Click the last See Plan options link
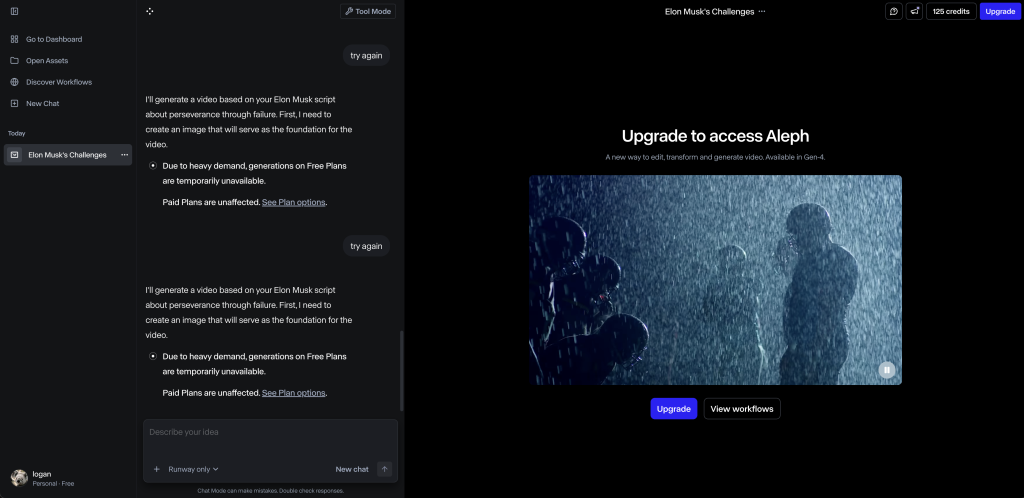The image size is (1024, 498). [x=293, y=393]
